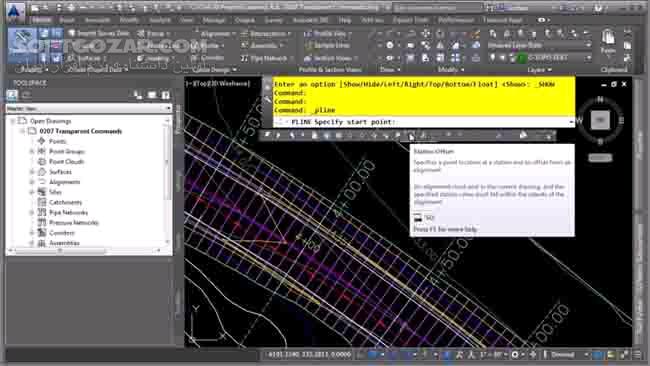Select Point Clouds in the Prospector tree
Screen dimensions: 650x366
(66, 162)
